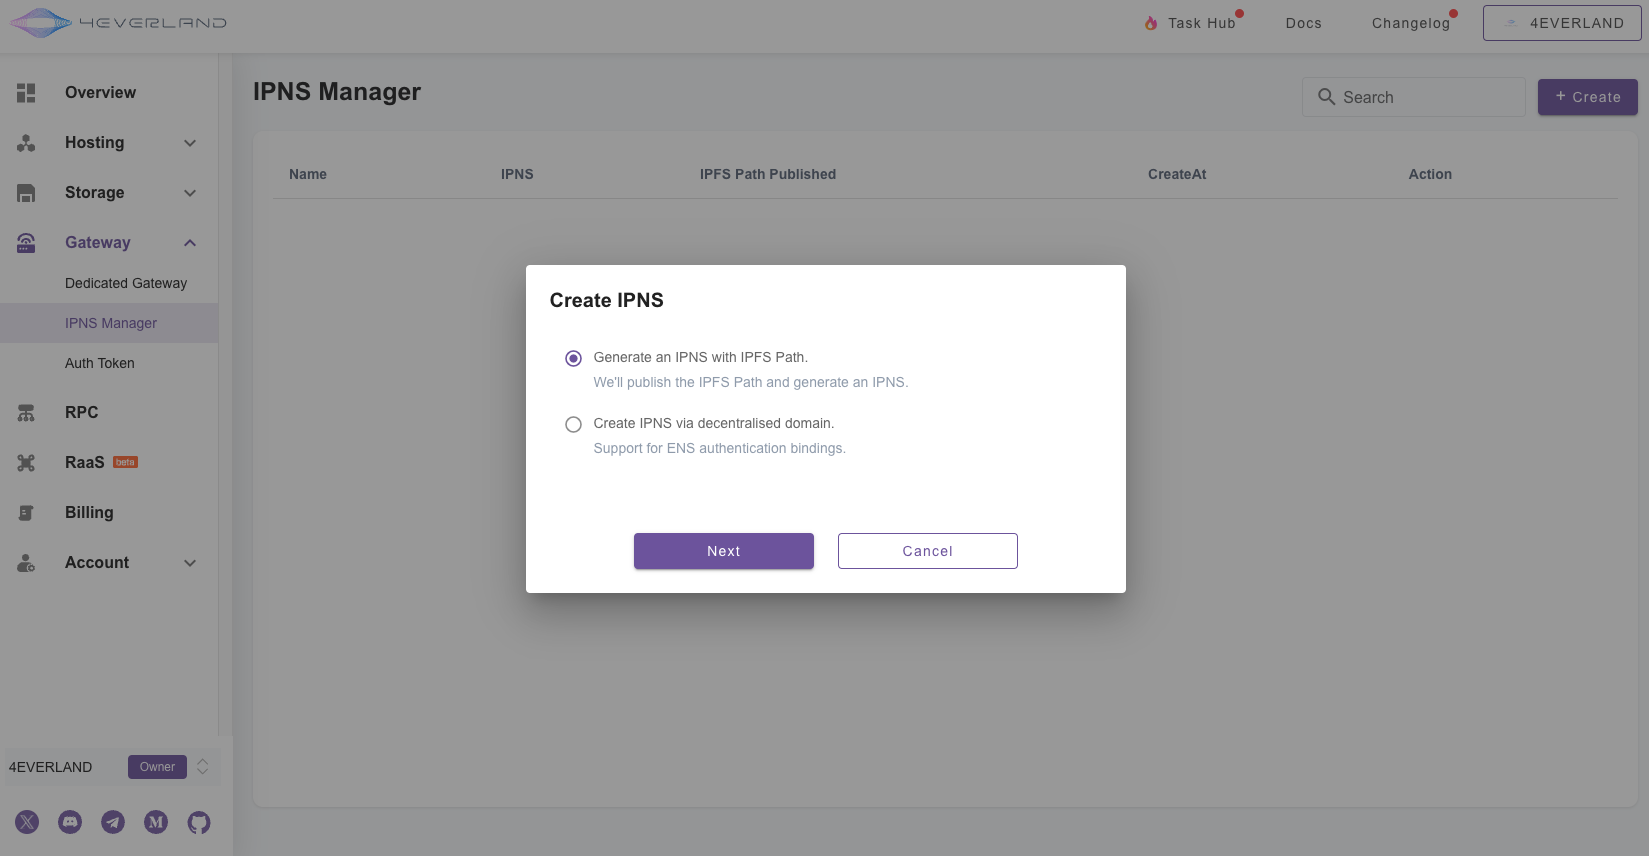Click the X (Twitter) social icon
This screenshot has width=1649, height=856.
pos(27,822)
